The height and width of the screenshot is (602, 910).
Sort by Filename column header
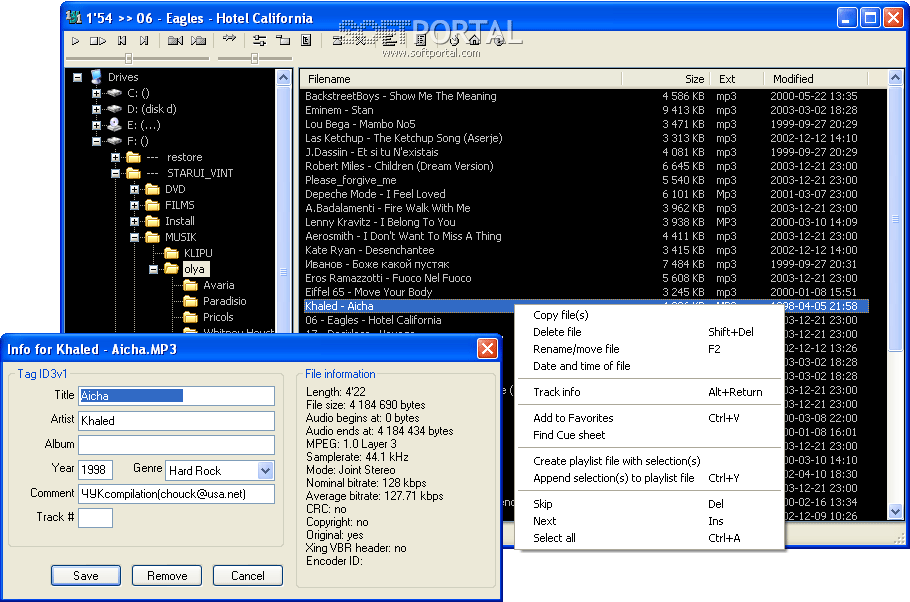click(x=461, y=79)
